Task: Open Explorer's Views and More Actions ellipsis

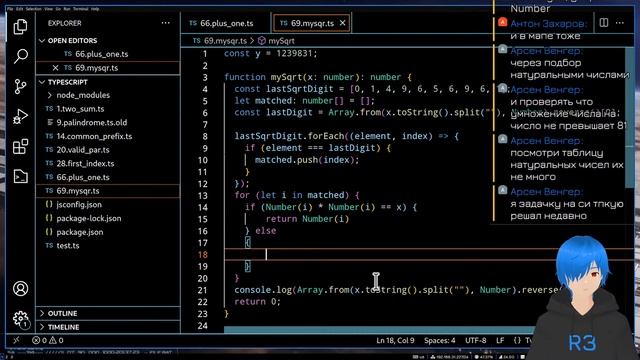Action: pyautogui.click(x=165, y=23)
